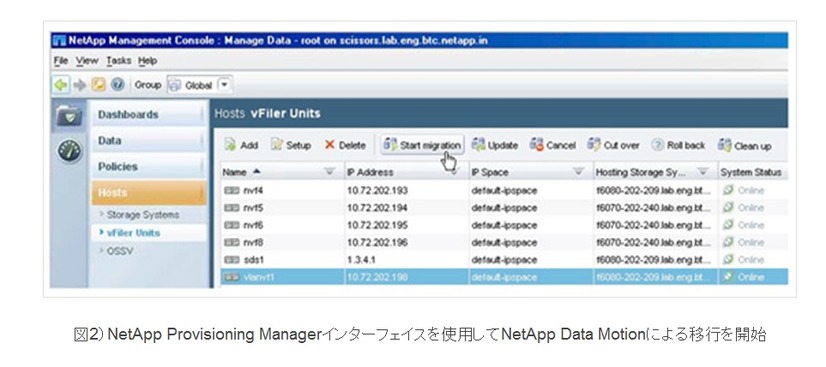The height and width of the screenshot is (367, 826).
Task: Click the vFiler icon beside nvf5
Action: [231, 207]
